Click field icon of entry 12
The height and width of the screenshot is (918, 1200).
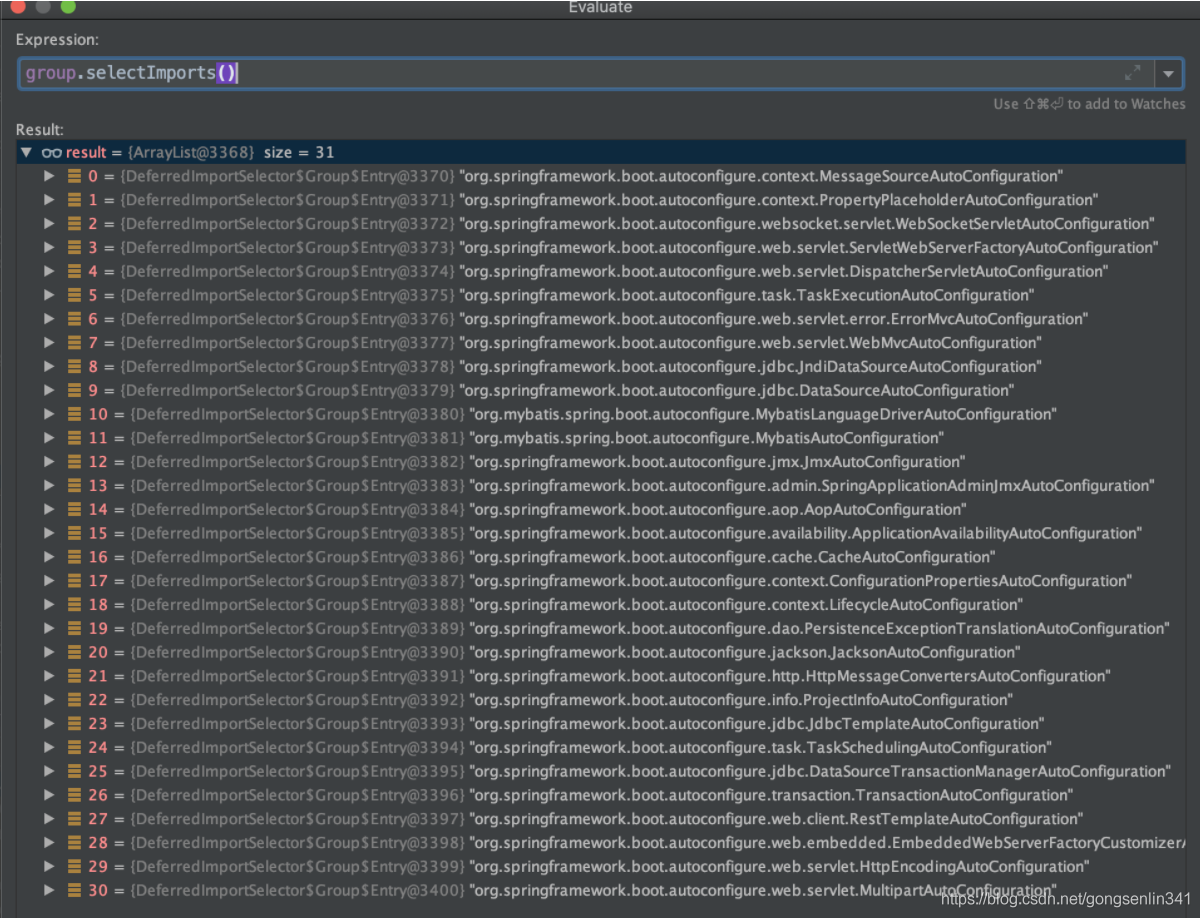(x=74, y=462)
